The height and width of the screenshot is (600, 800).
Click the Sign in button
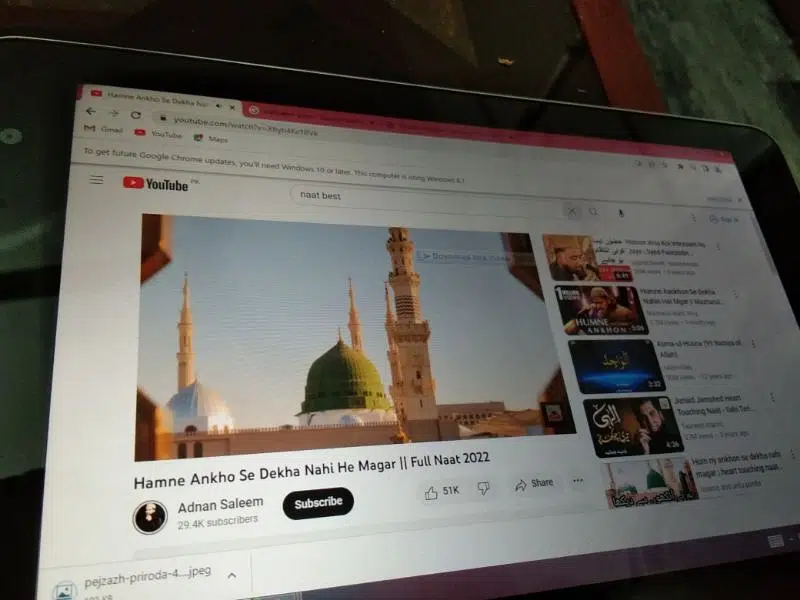[x=724, y=219]
